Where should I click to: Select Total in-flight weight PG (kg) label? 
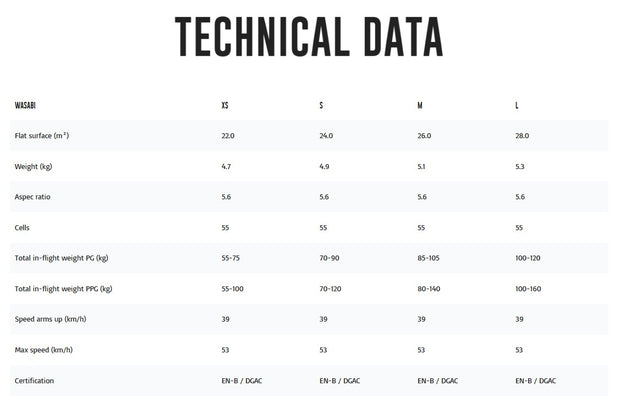(x=61, y=258)
